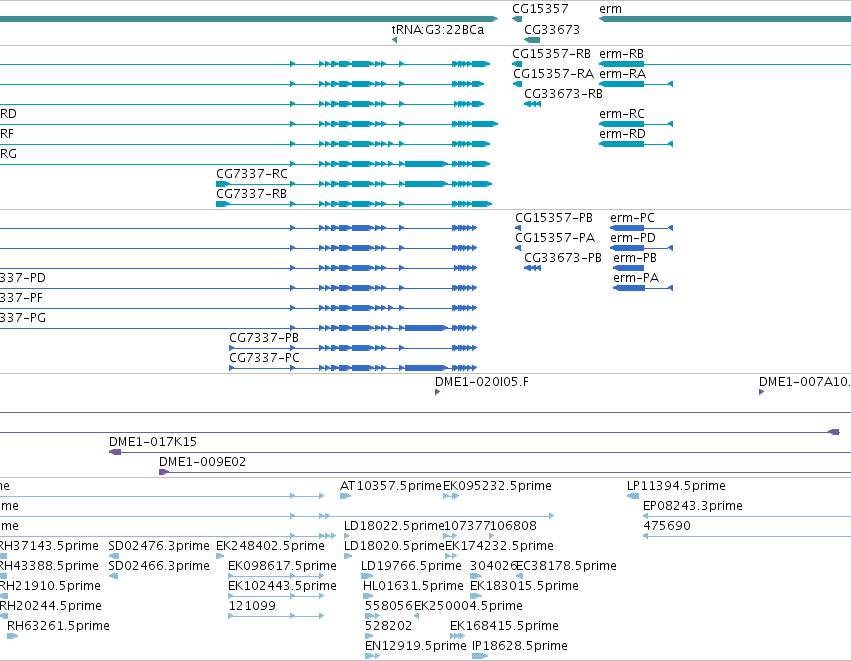This screenshot has width=851, height=661.
Task: Click the CG15357 gene label
Action: (540, 9)
